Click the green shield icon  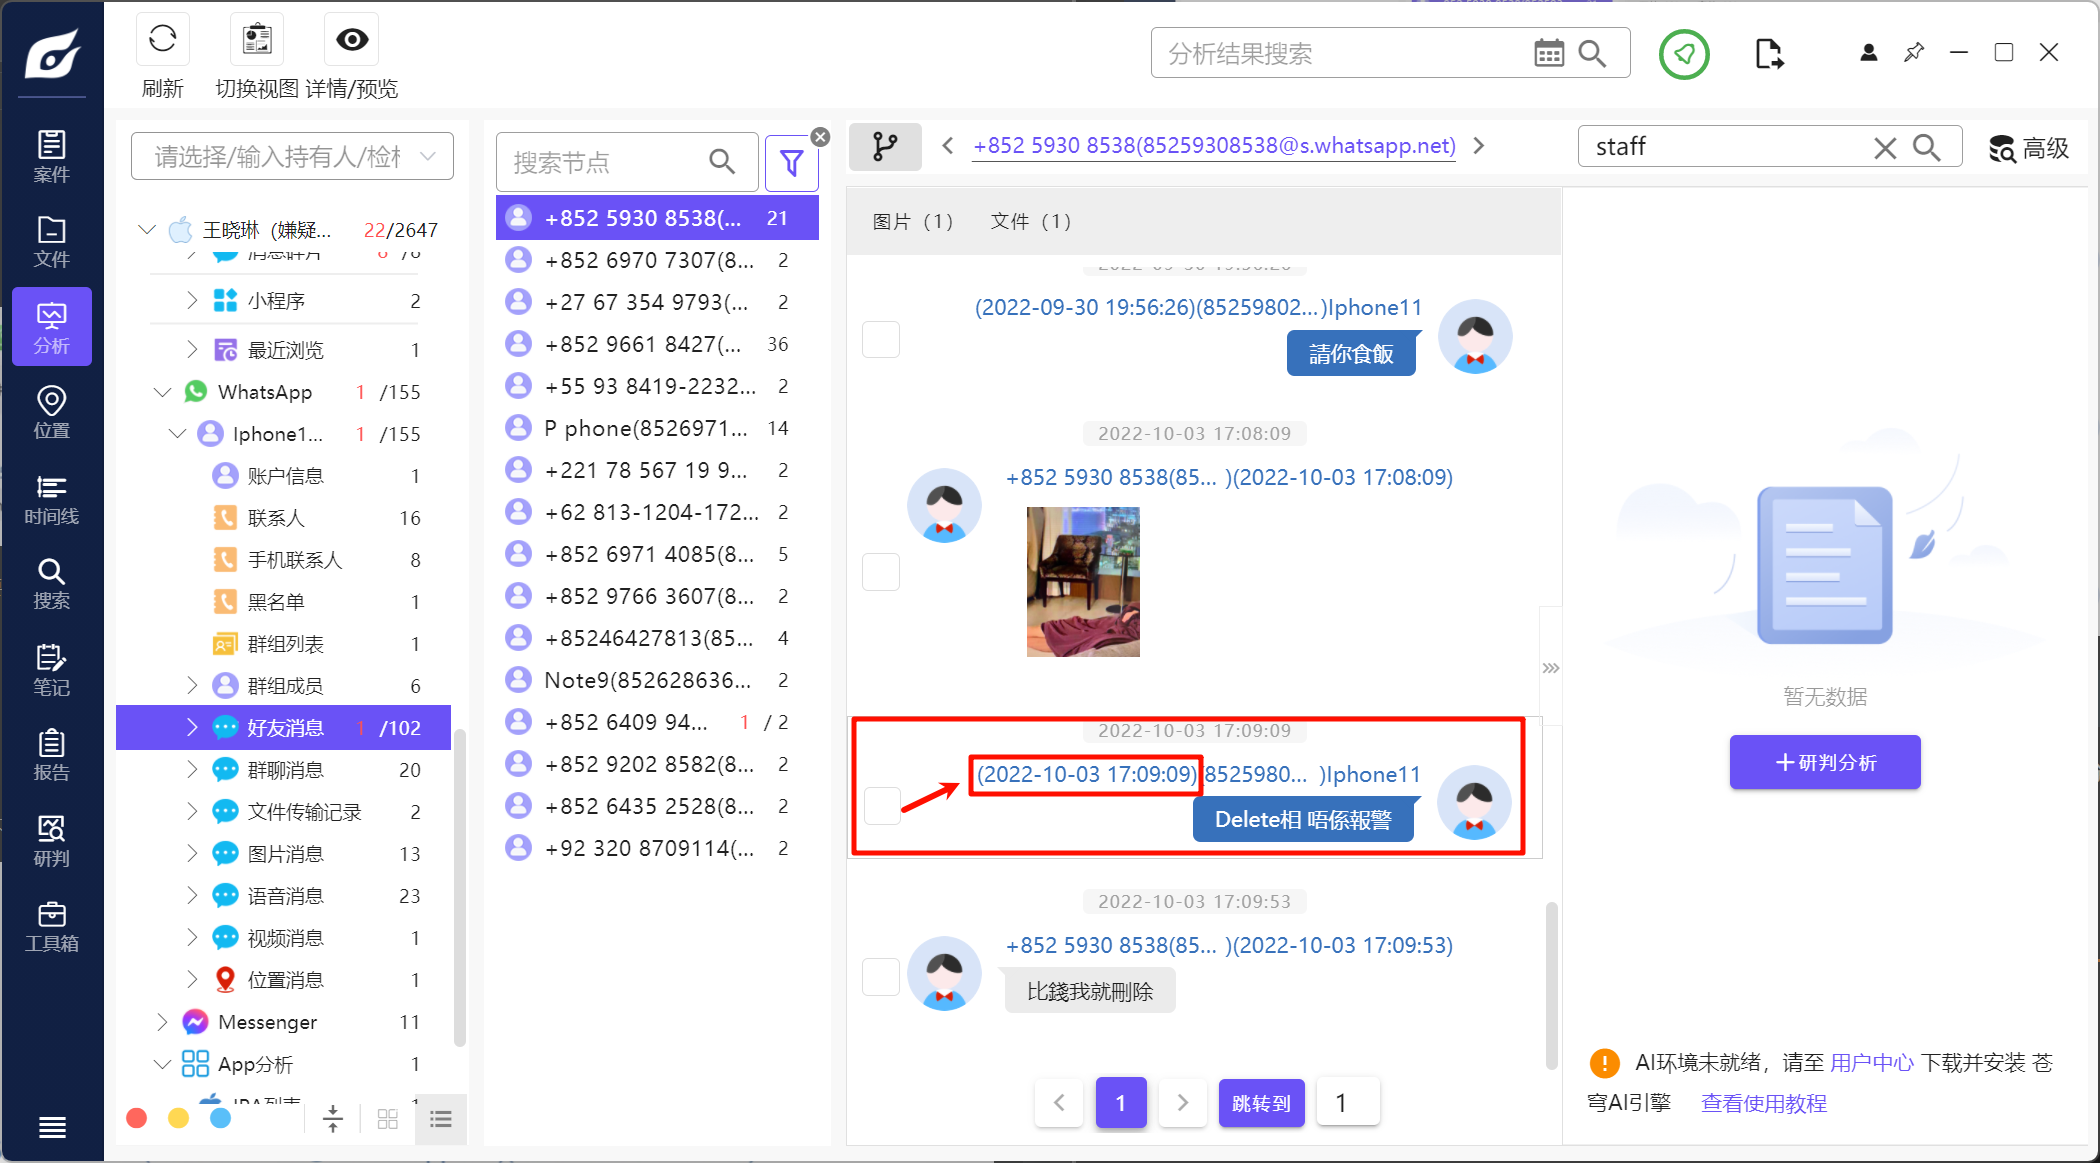click(1684, 54)
